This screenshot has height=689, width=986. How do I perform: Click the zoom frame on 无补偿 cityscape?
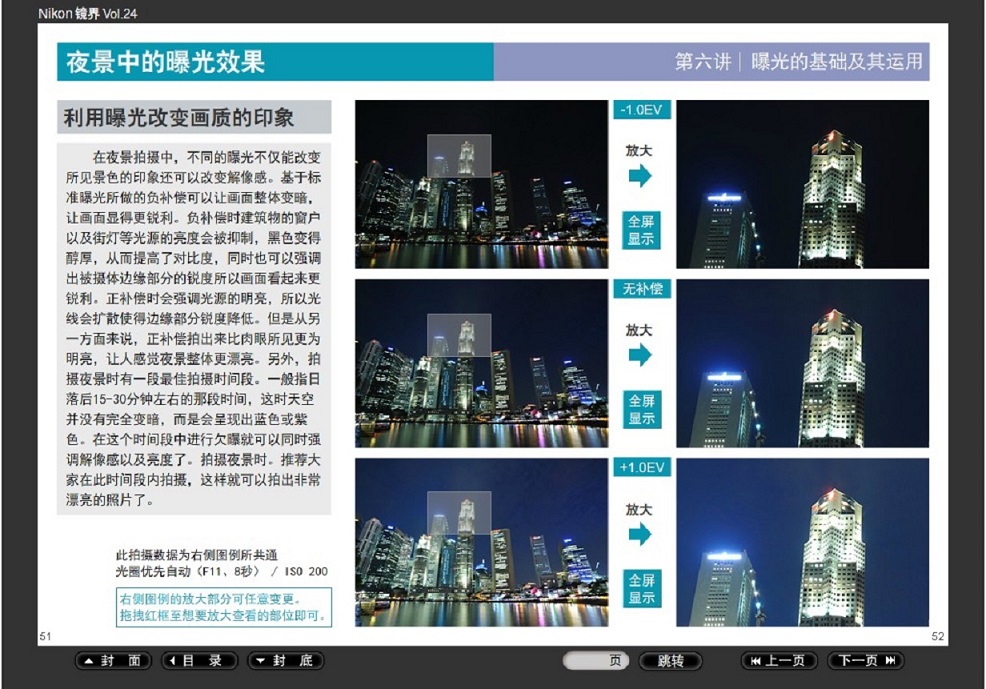pyautogui.click(x=459, y=335)
